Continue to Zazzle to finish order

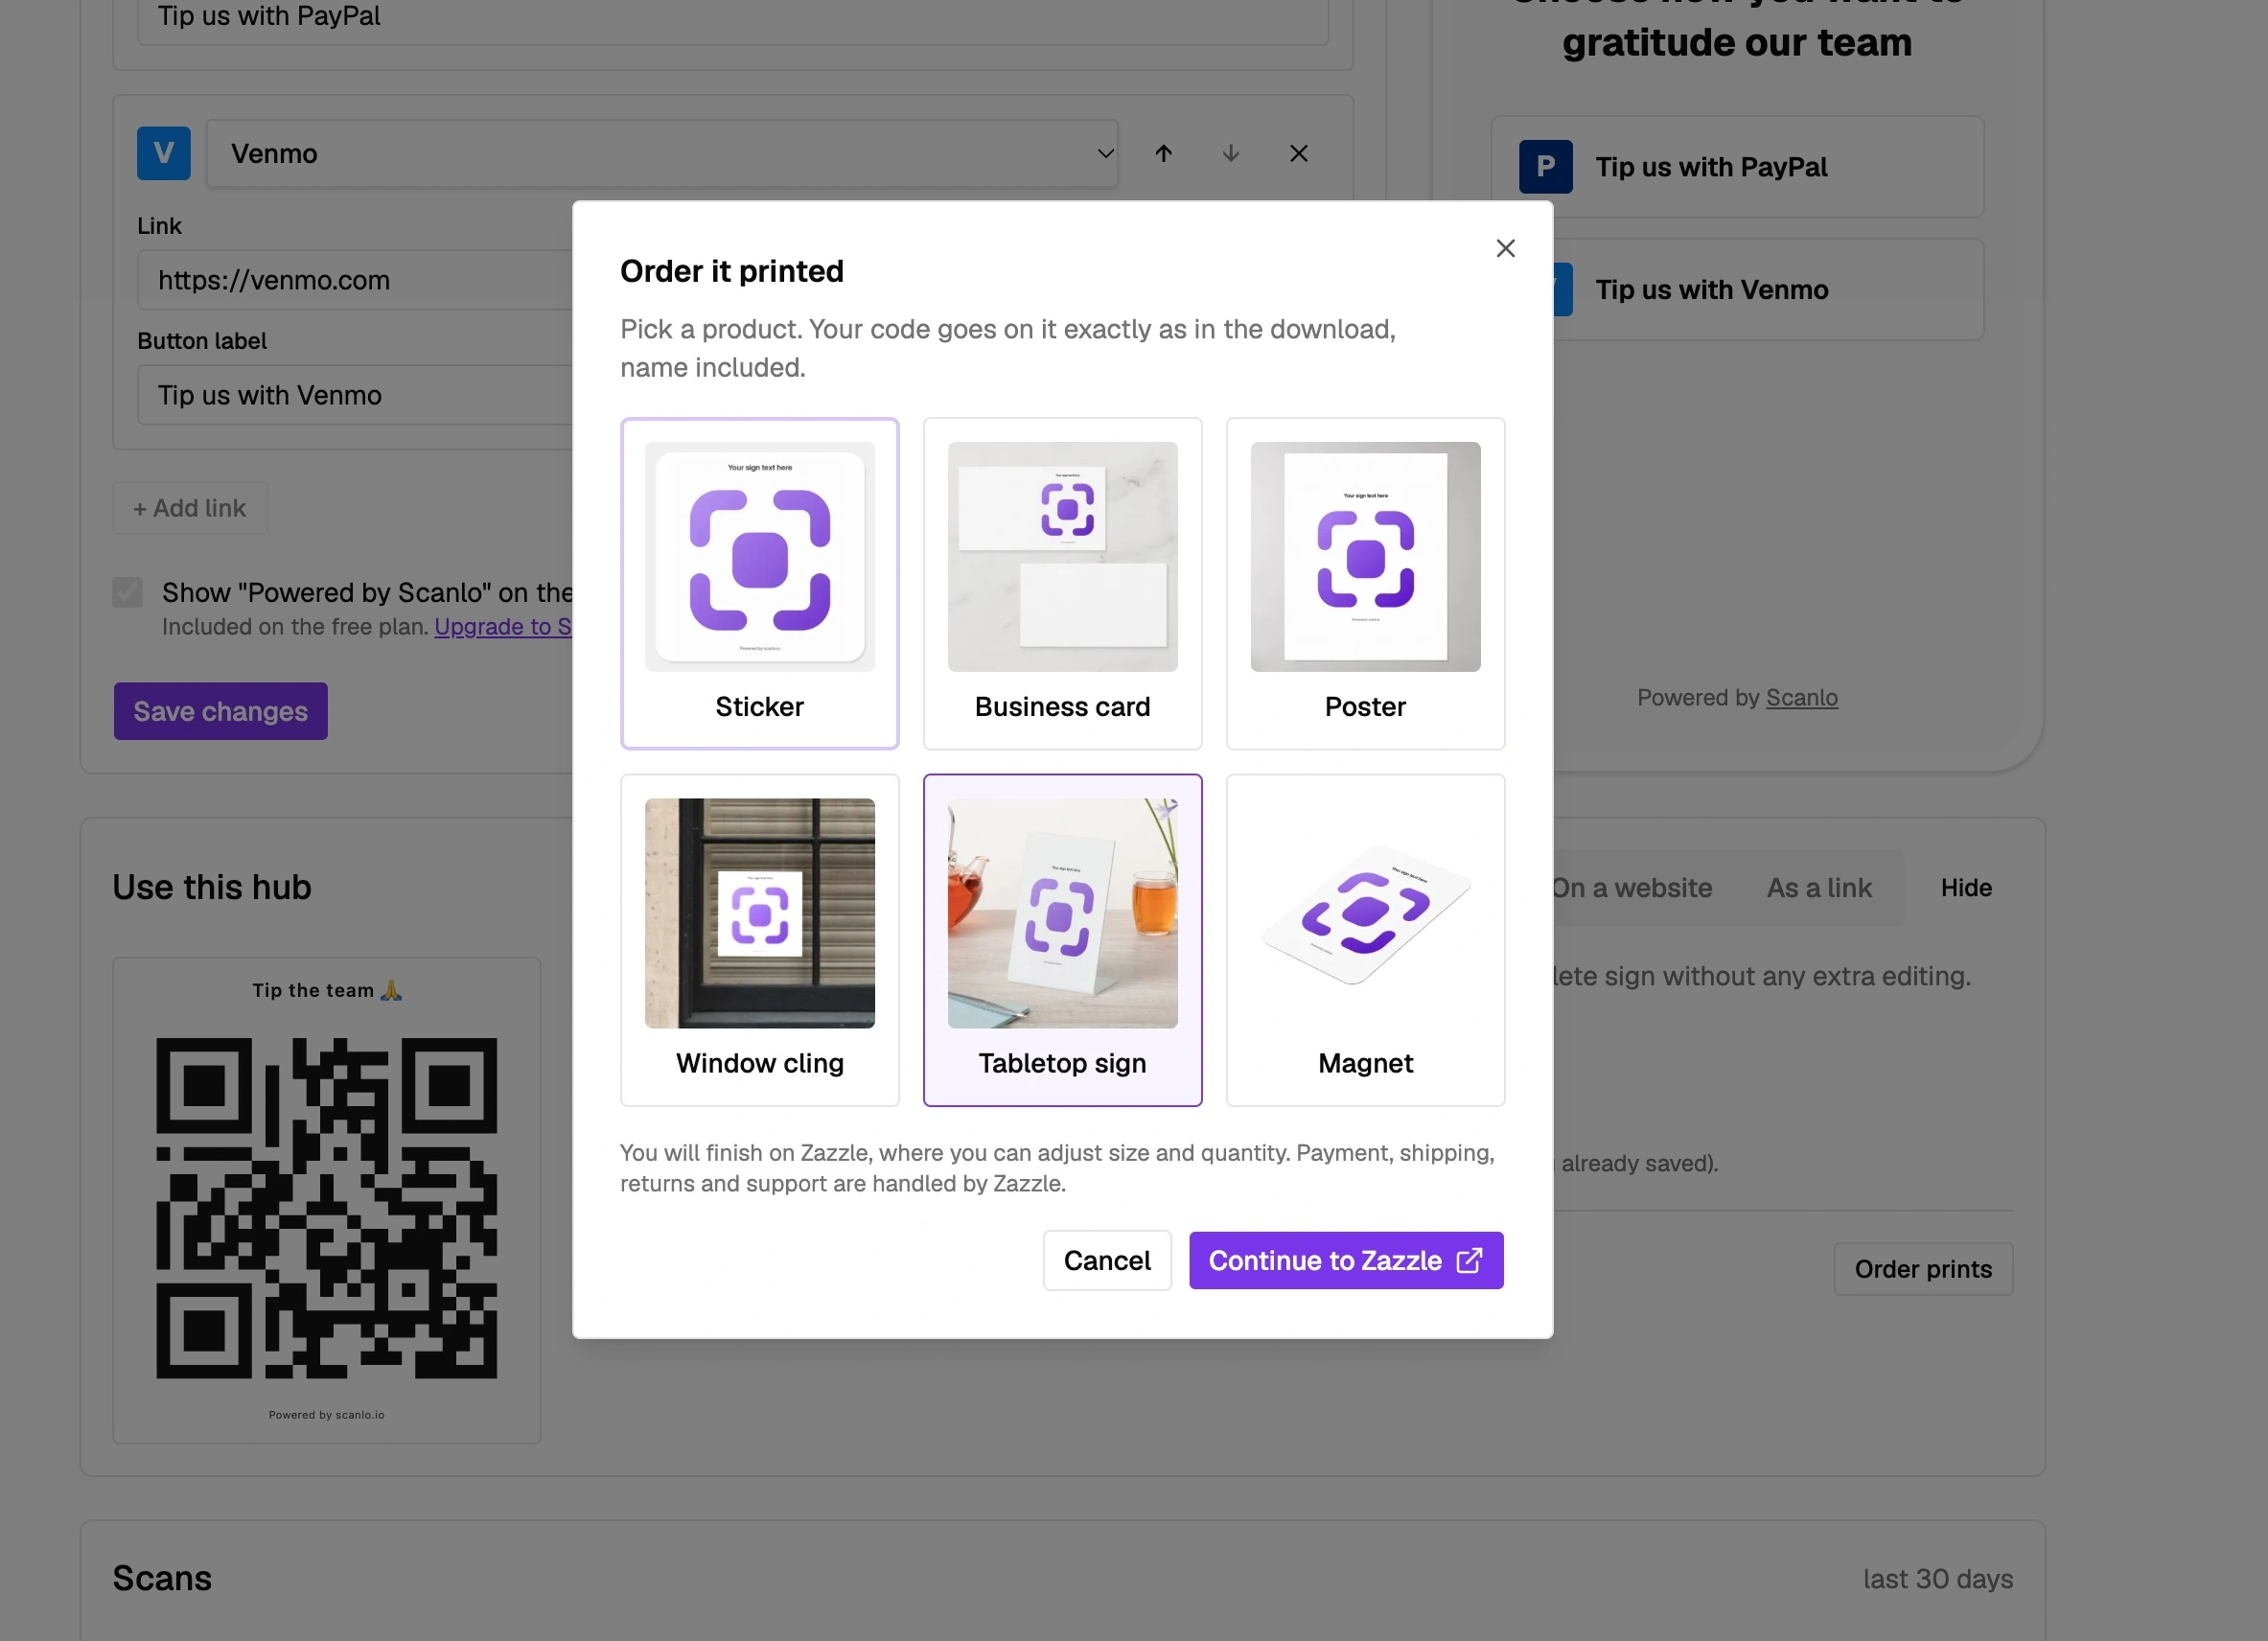[1346, 1260]
